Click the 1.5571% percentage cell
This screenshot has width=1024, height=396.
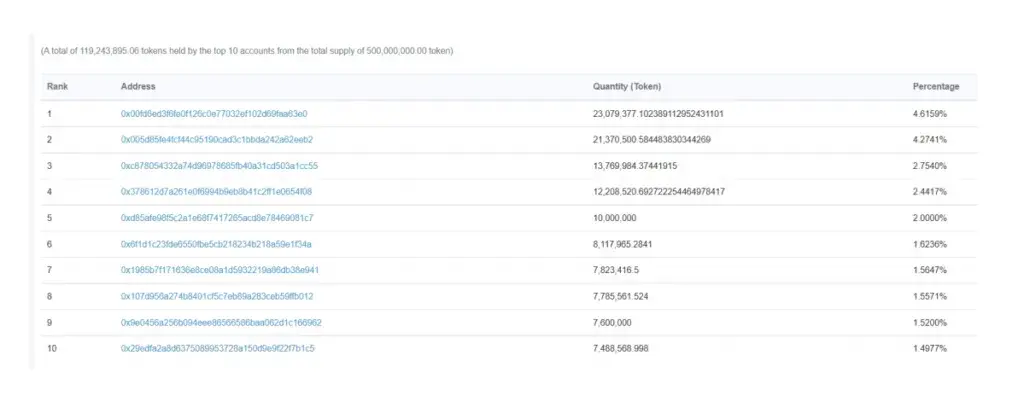pyautogui.click(x=930, y=296)
